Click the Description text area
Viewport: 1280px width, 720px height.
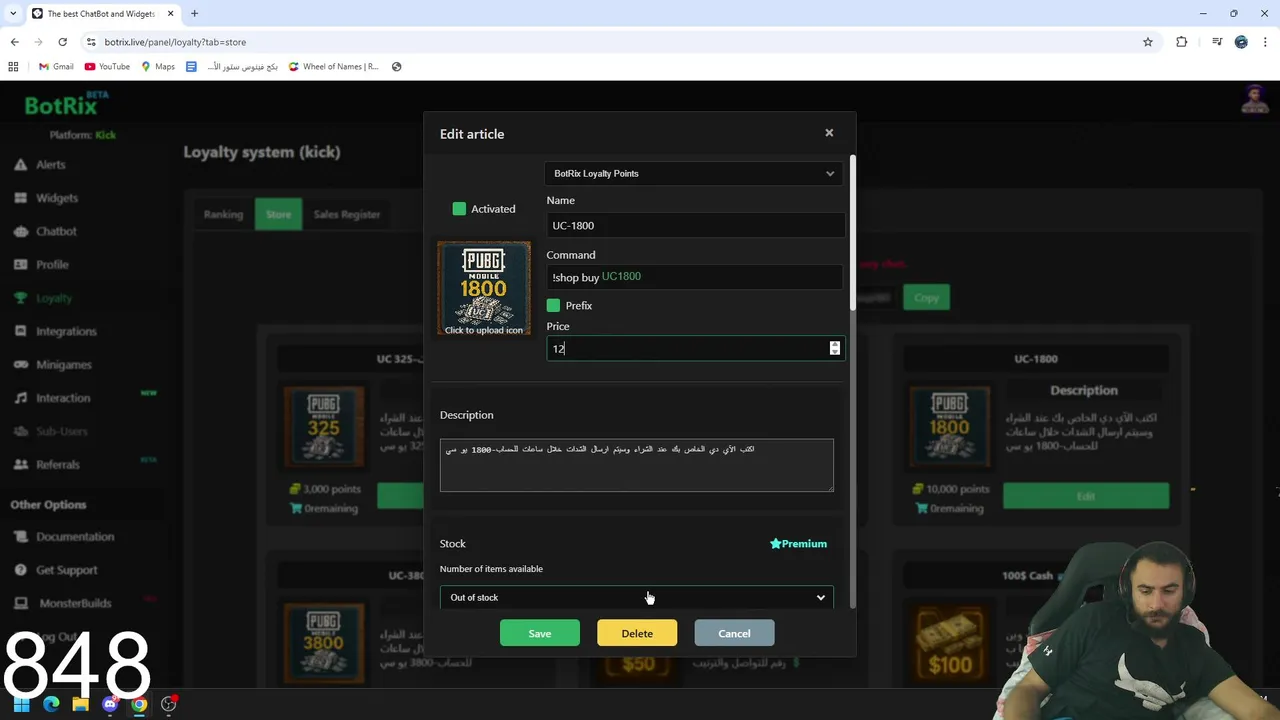636,465
